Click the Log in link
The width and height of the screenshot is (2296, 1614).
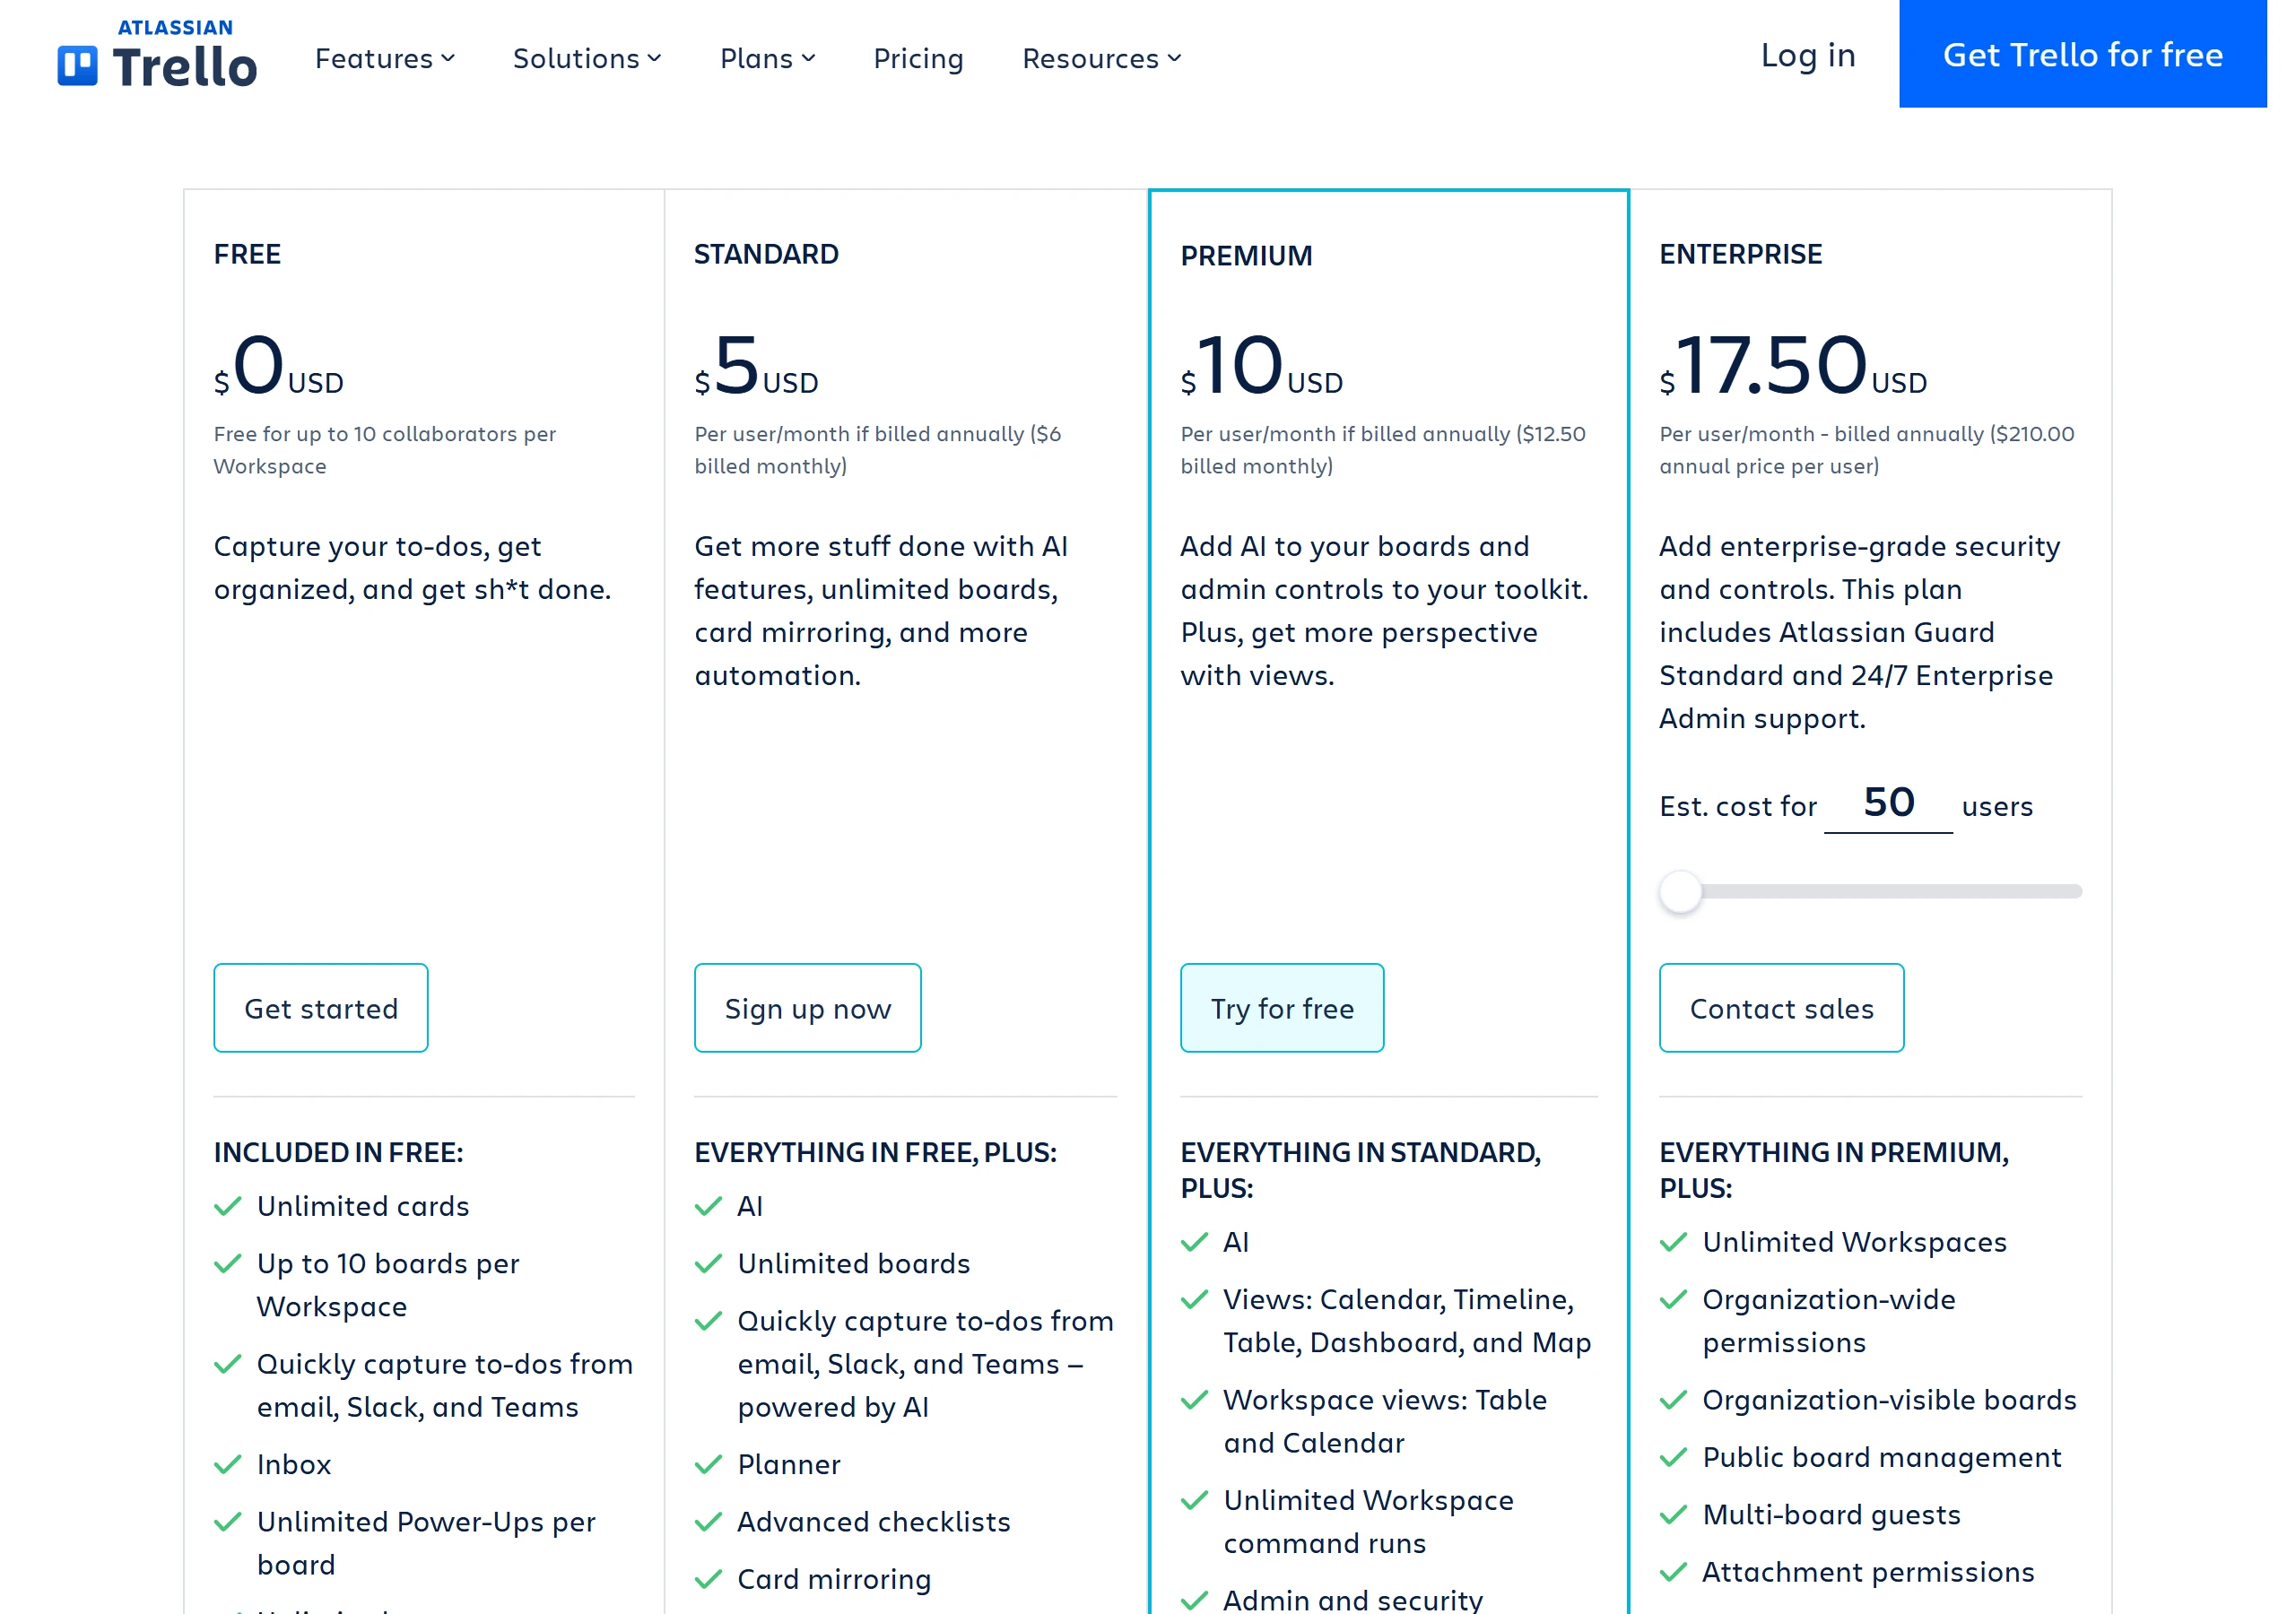tap(1808, 55)
